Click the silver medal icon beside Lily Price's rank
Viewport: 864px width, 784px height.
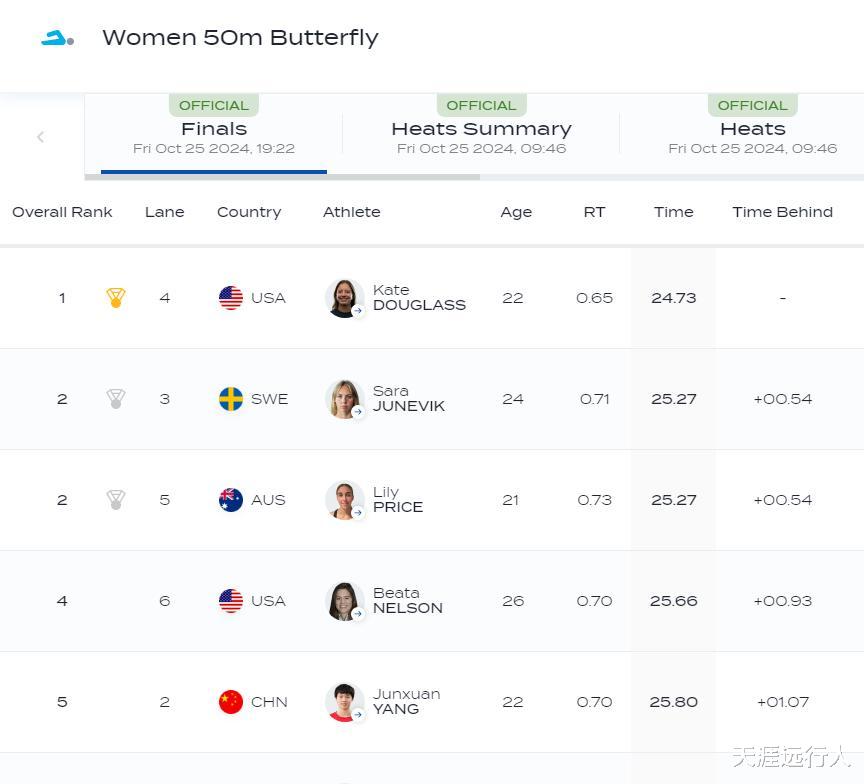[116, 500]
